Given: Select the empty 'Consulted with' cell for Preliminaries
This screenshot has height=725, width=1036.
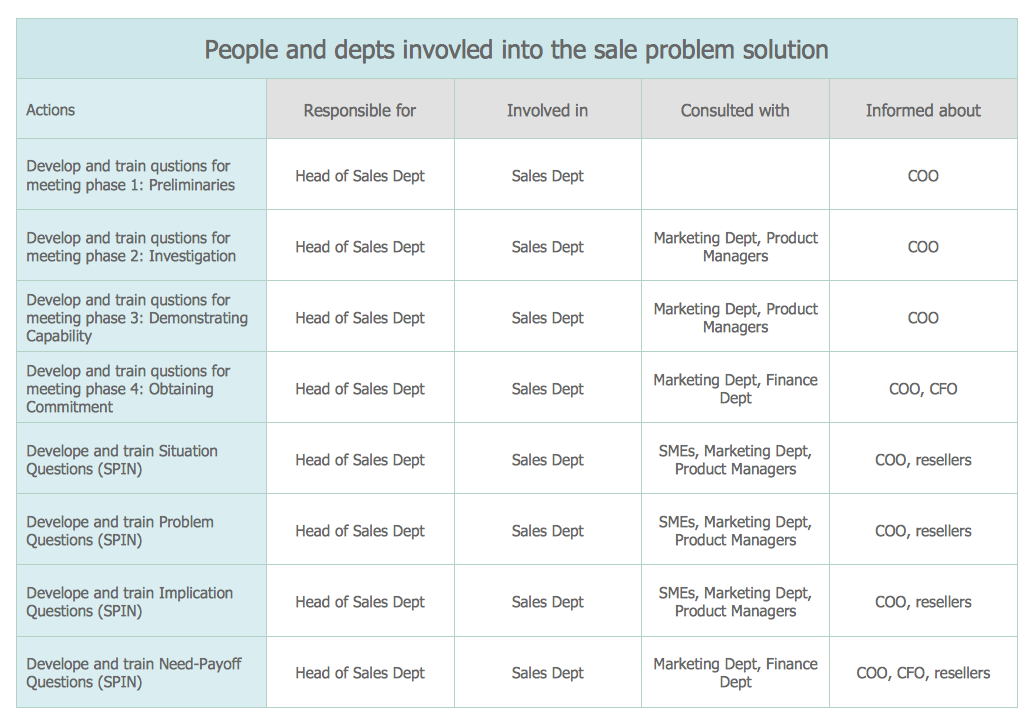Looking at the screenshot, I should pyautogui.click(x=735, y=175).
